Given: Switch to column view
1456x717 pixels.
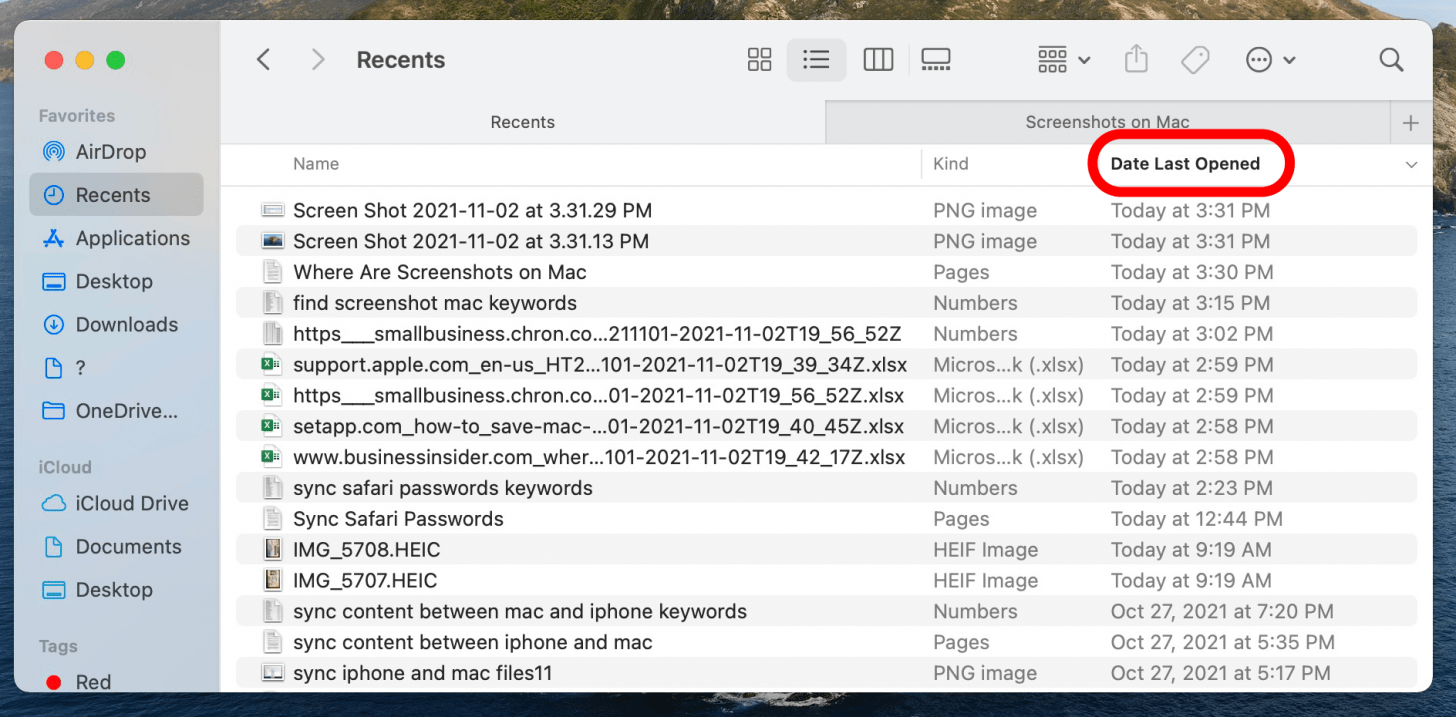Looking at the screenshot, I should click(x=878, y=60).
